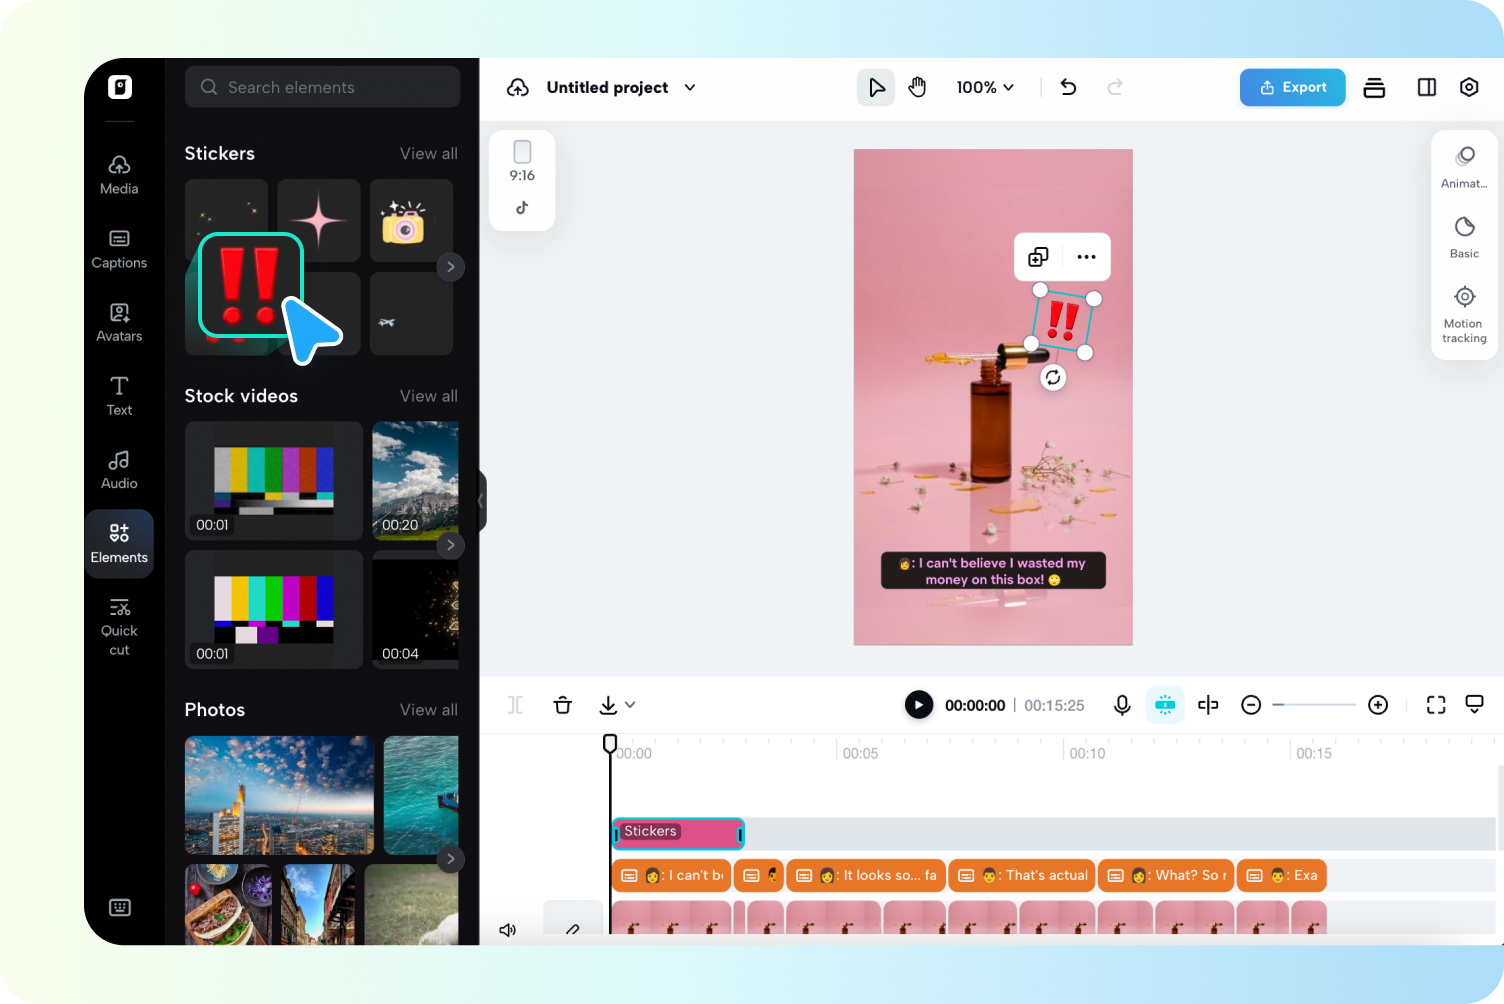Open the Audio panel
This screenshot has width=1504, height=1004.
[119, 468]
